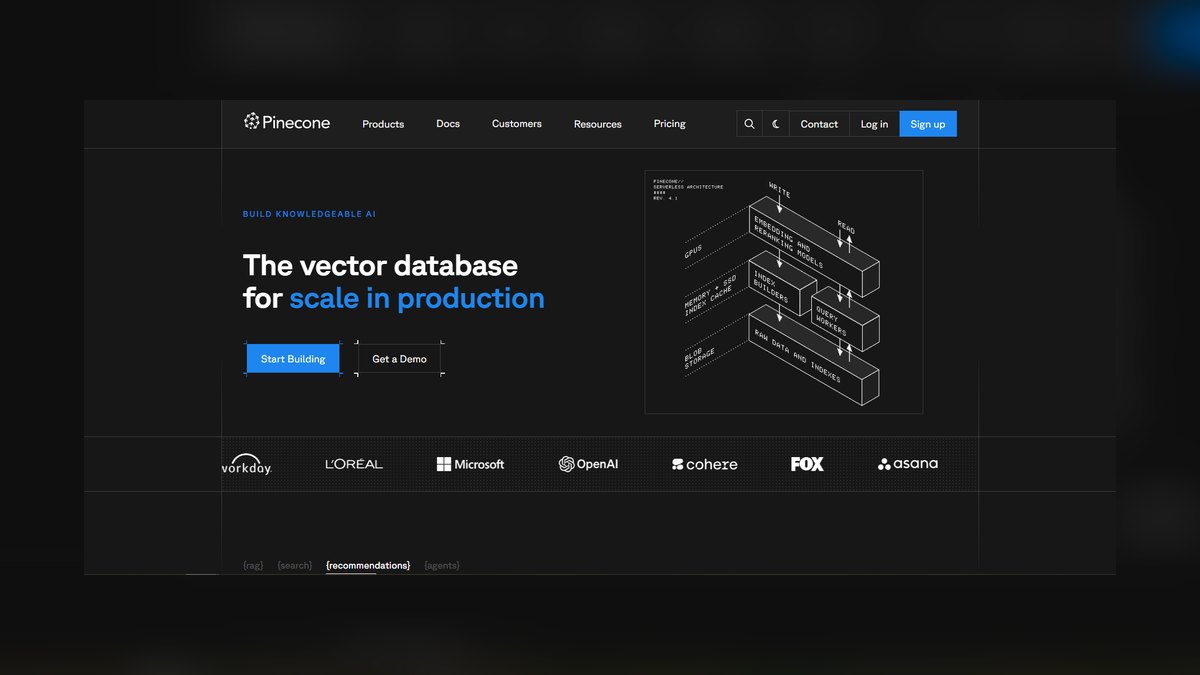Click the Workday customer logo
The height and width of the screenshot is (675, 1200).
pyautogui.click(x=246, y=465)
